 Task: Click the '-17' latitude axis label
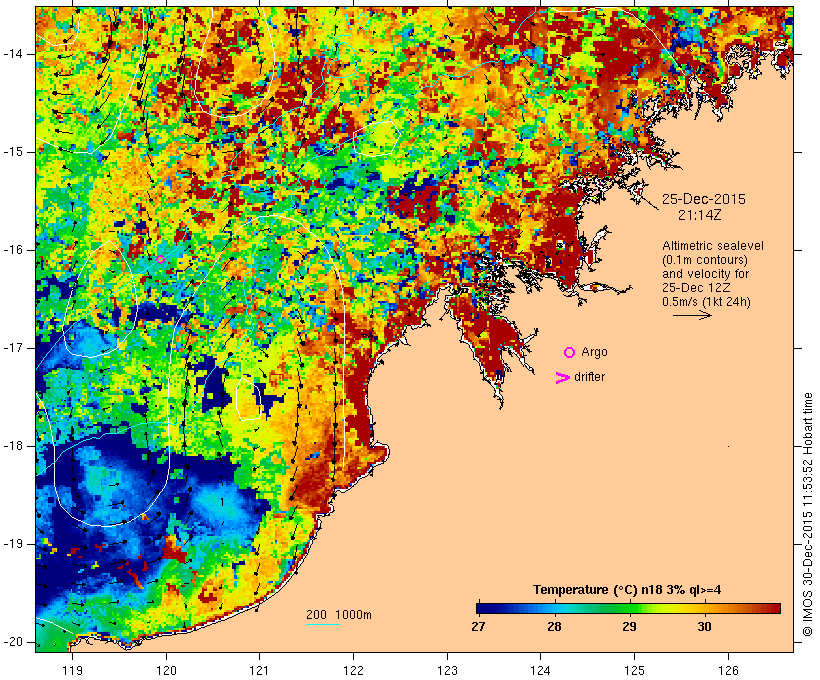[x=13, y=348]
